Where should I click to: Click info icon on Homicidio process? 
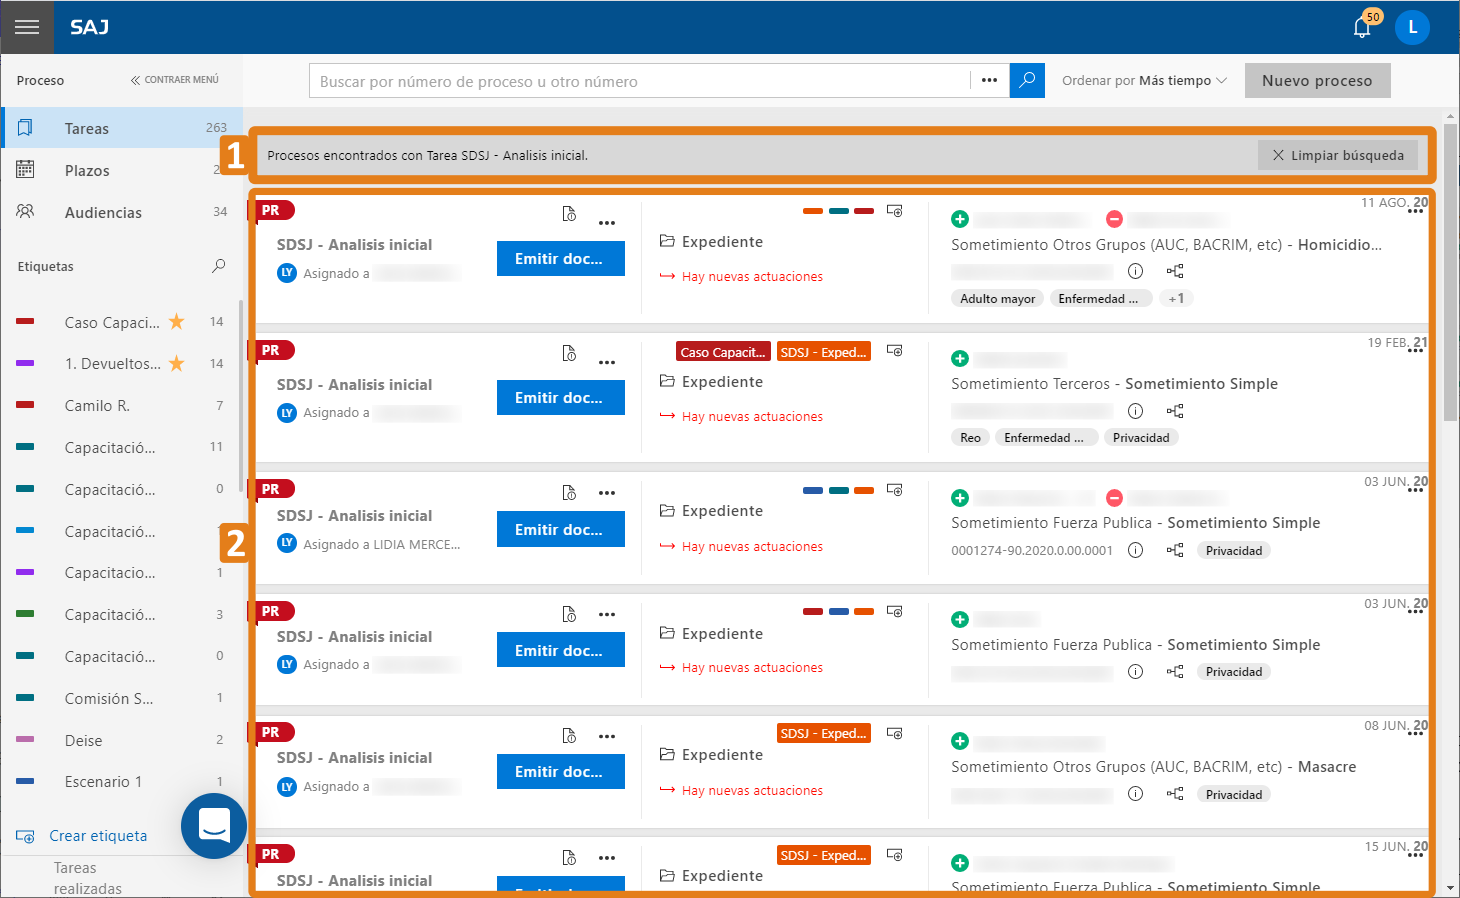(1135, 271)
